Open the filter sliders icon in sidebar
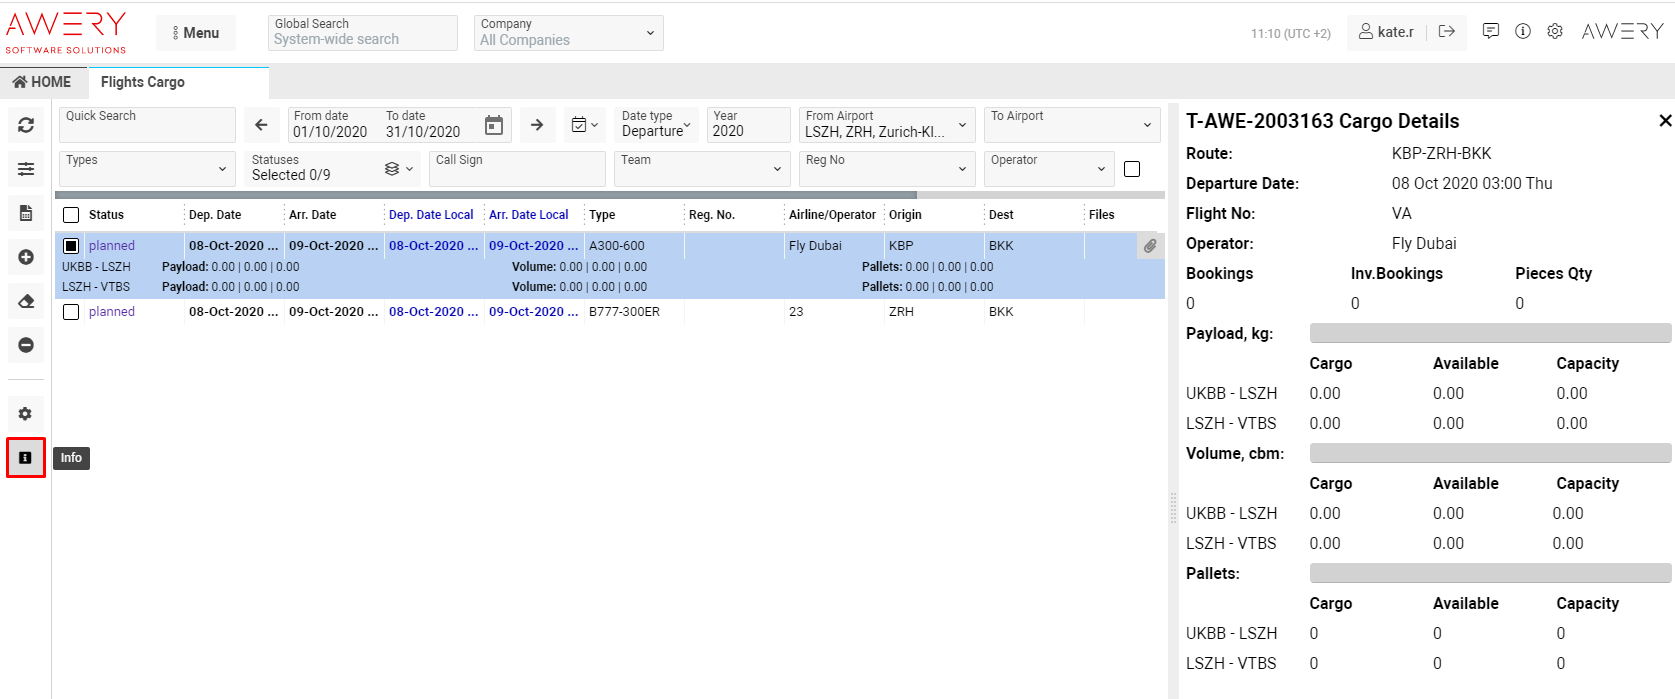This screenshot has height=699, width=1675. click(x=26, y=169)
